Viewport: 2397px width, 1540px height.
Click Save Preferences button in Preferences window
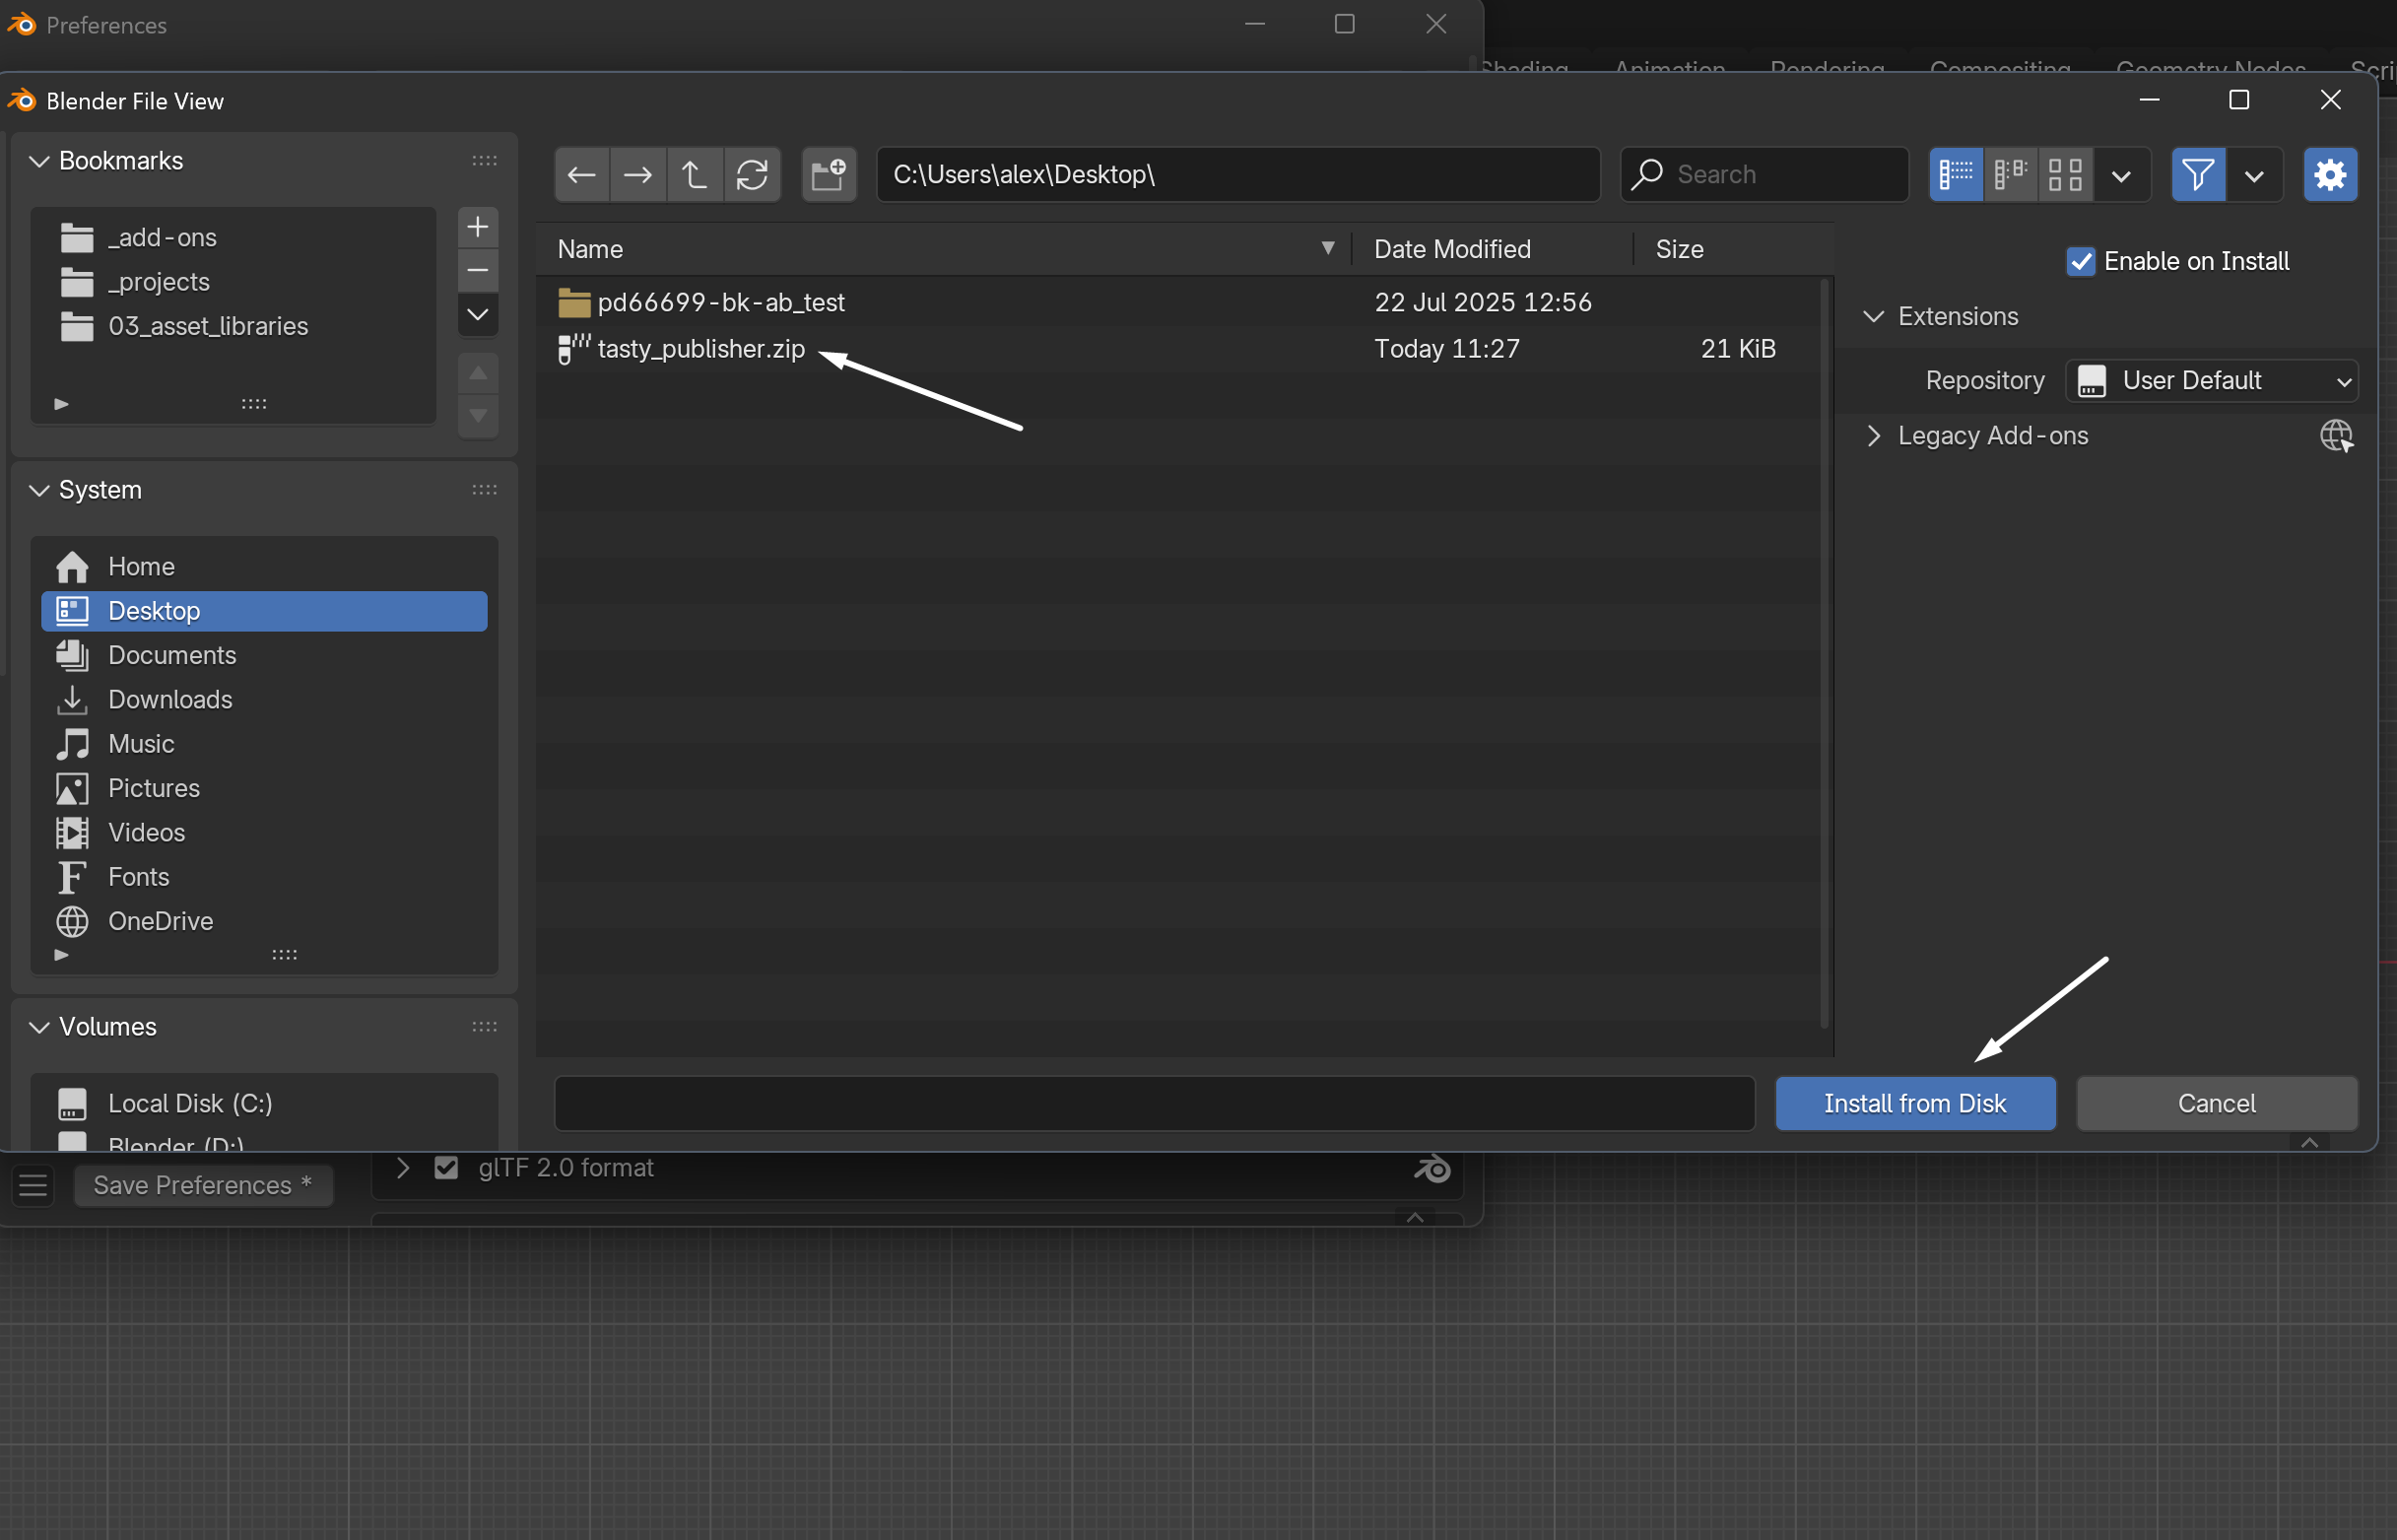tap(203, 1186)
